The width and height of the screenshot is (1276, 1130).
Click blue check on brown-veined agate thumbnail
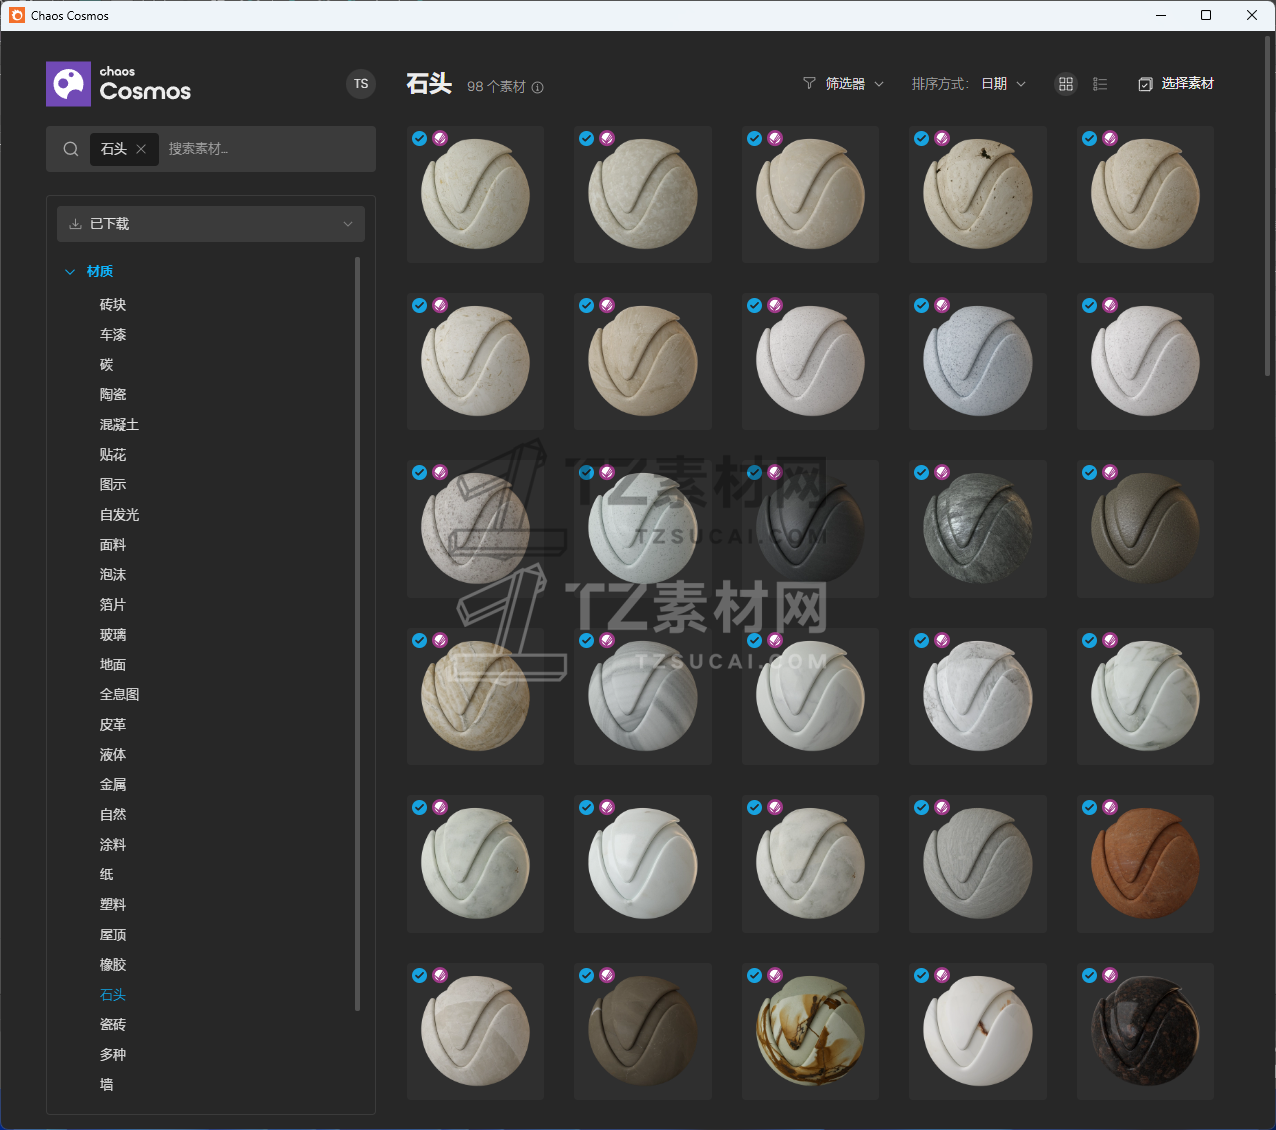[754, 975]
